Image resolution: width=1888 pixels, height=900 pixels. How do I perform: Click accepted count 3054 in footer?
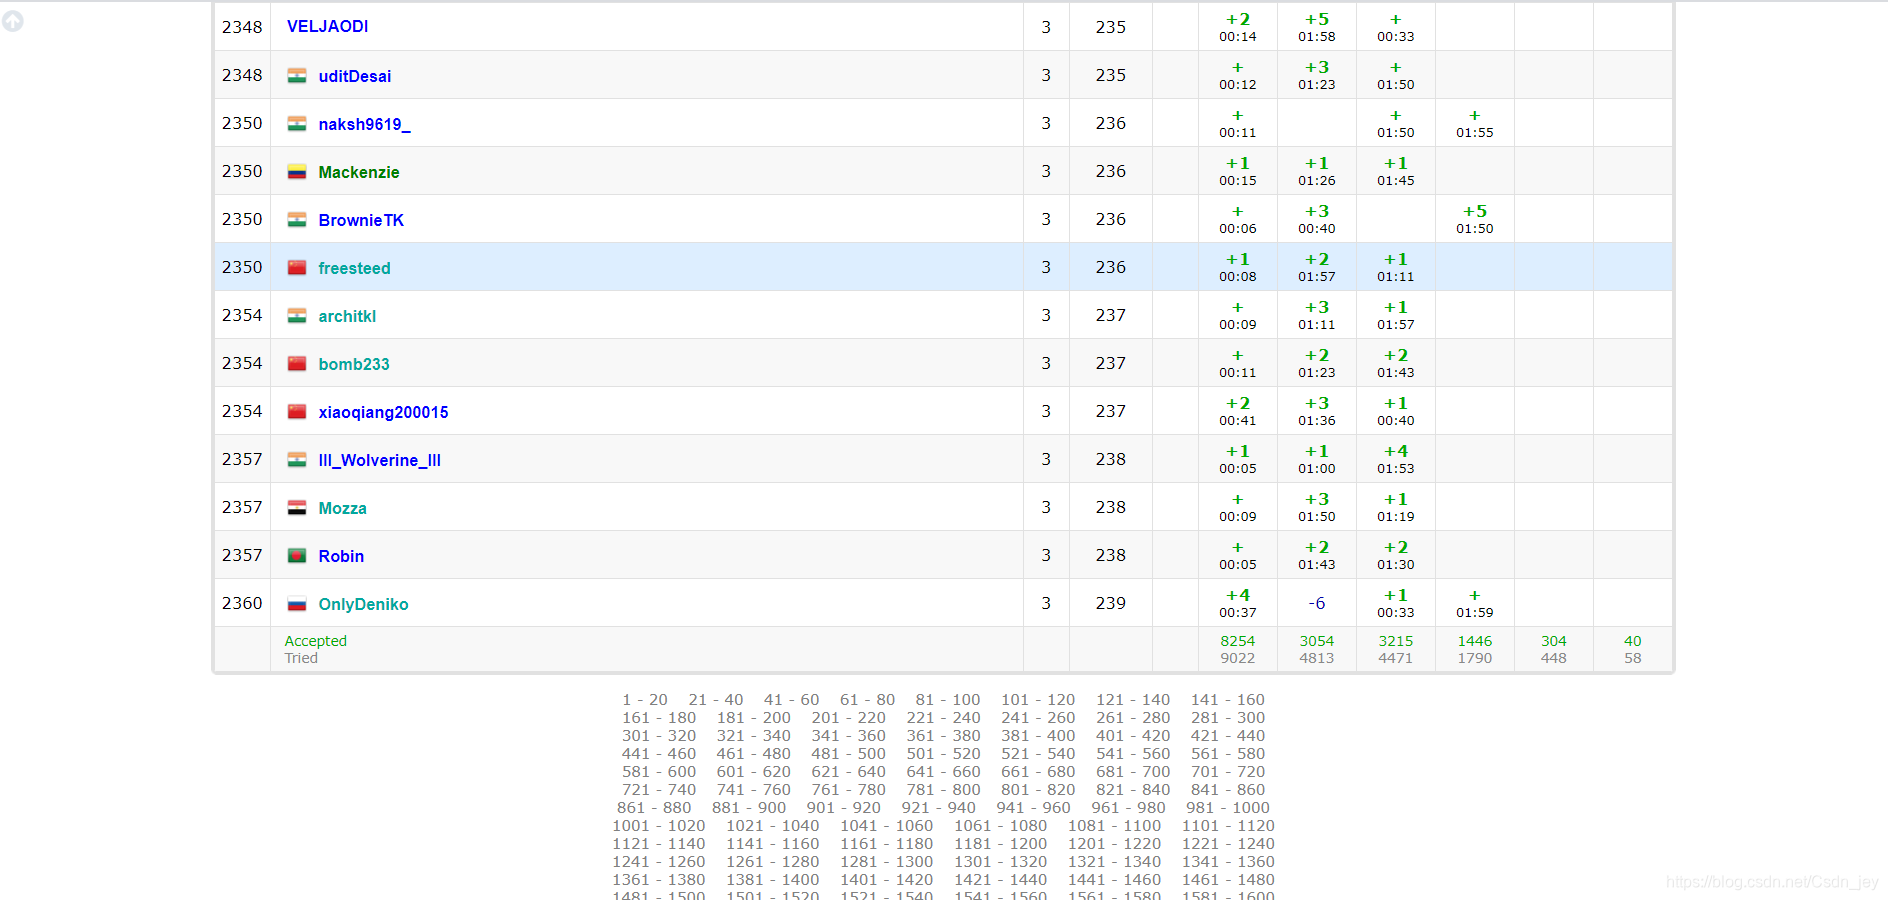tap(1316, 641)
